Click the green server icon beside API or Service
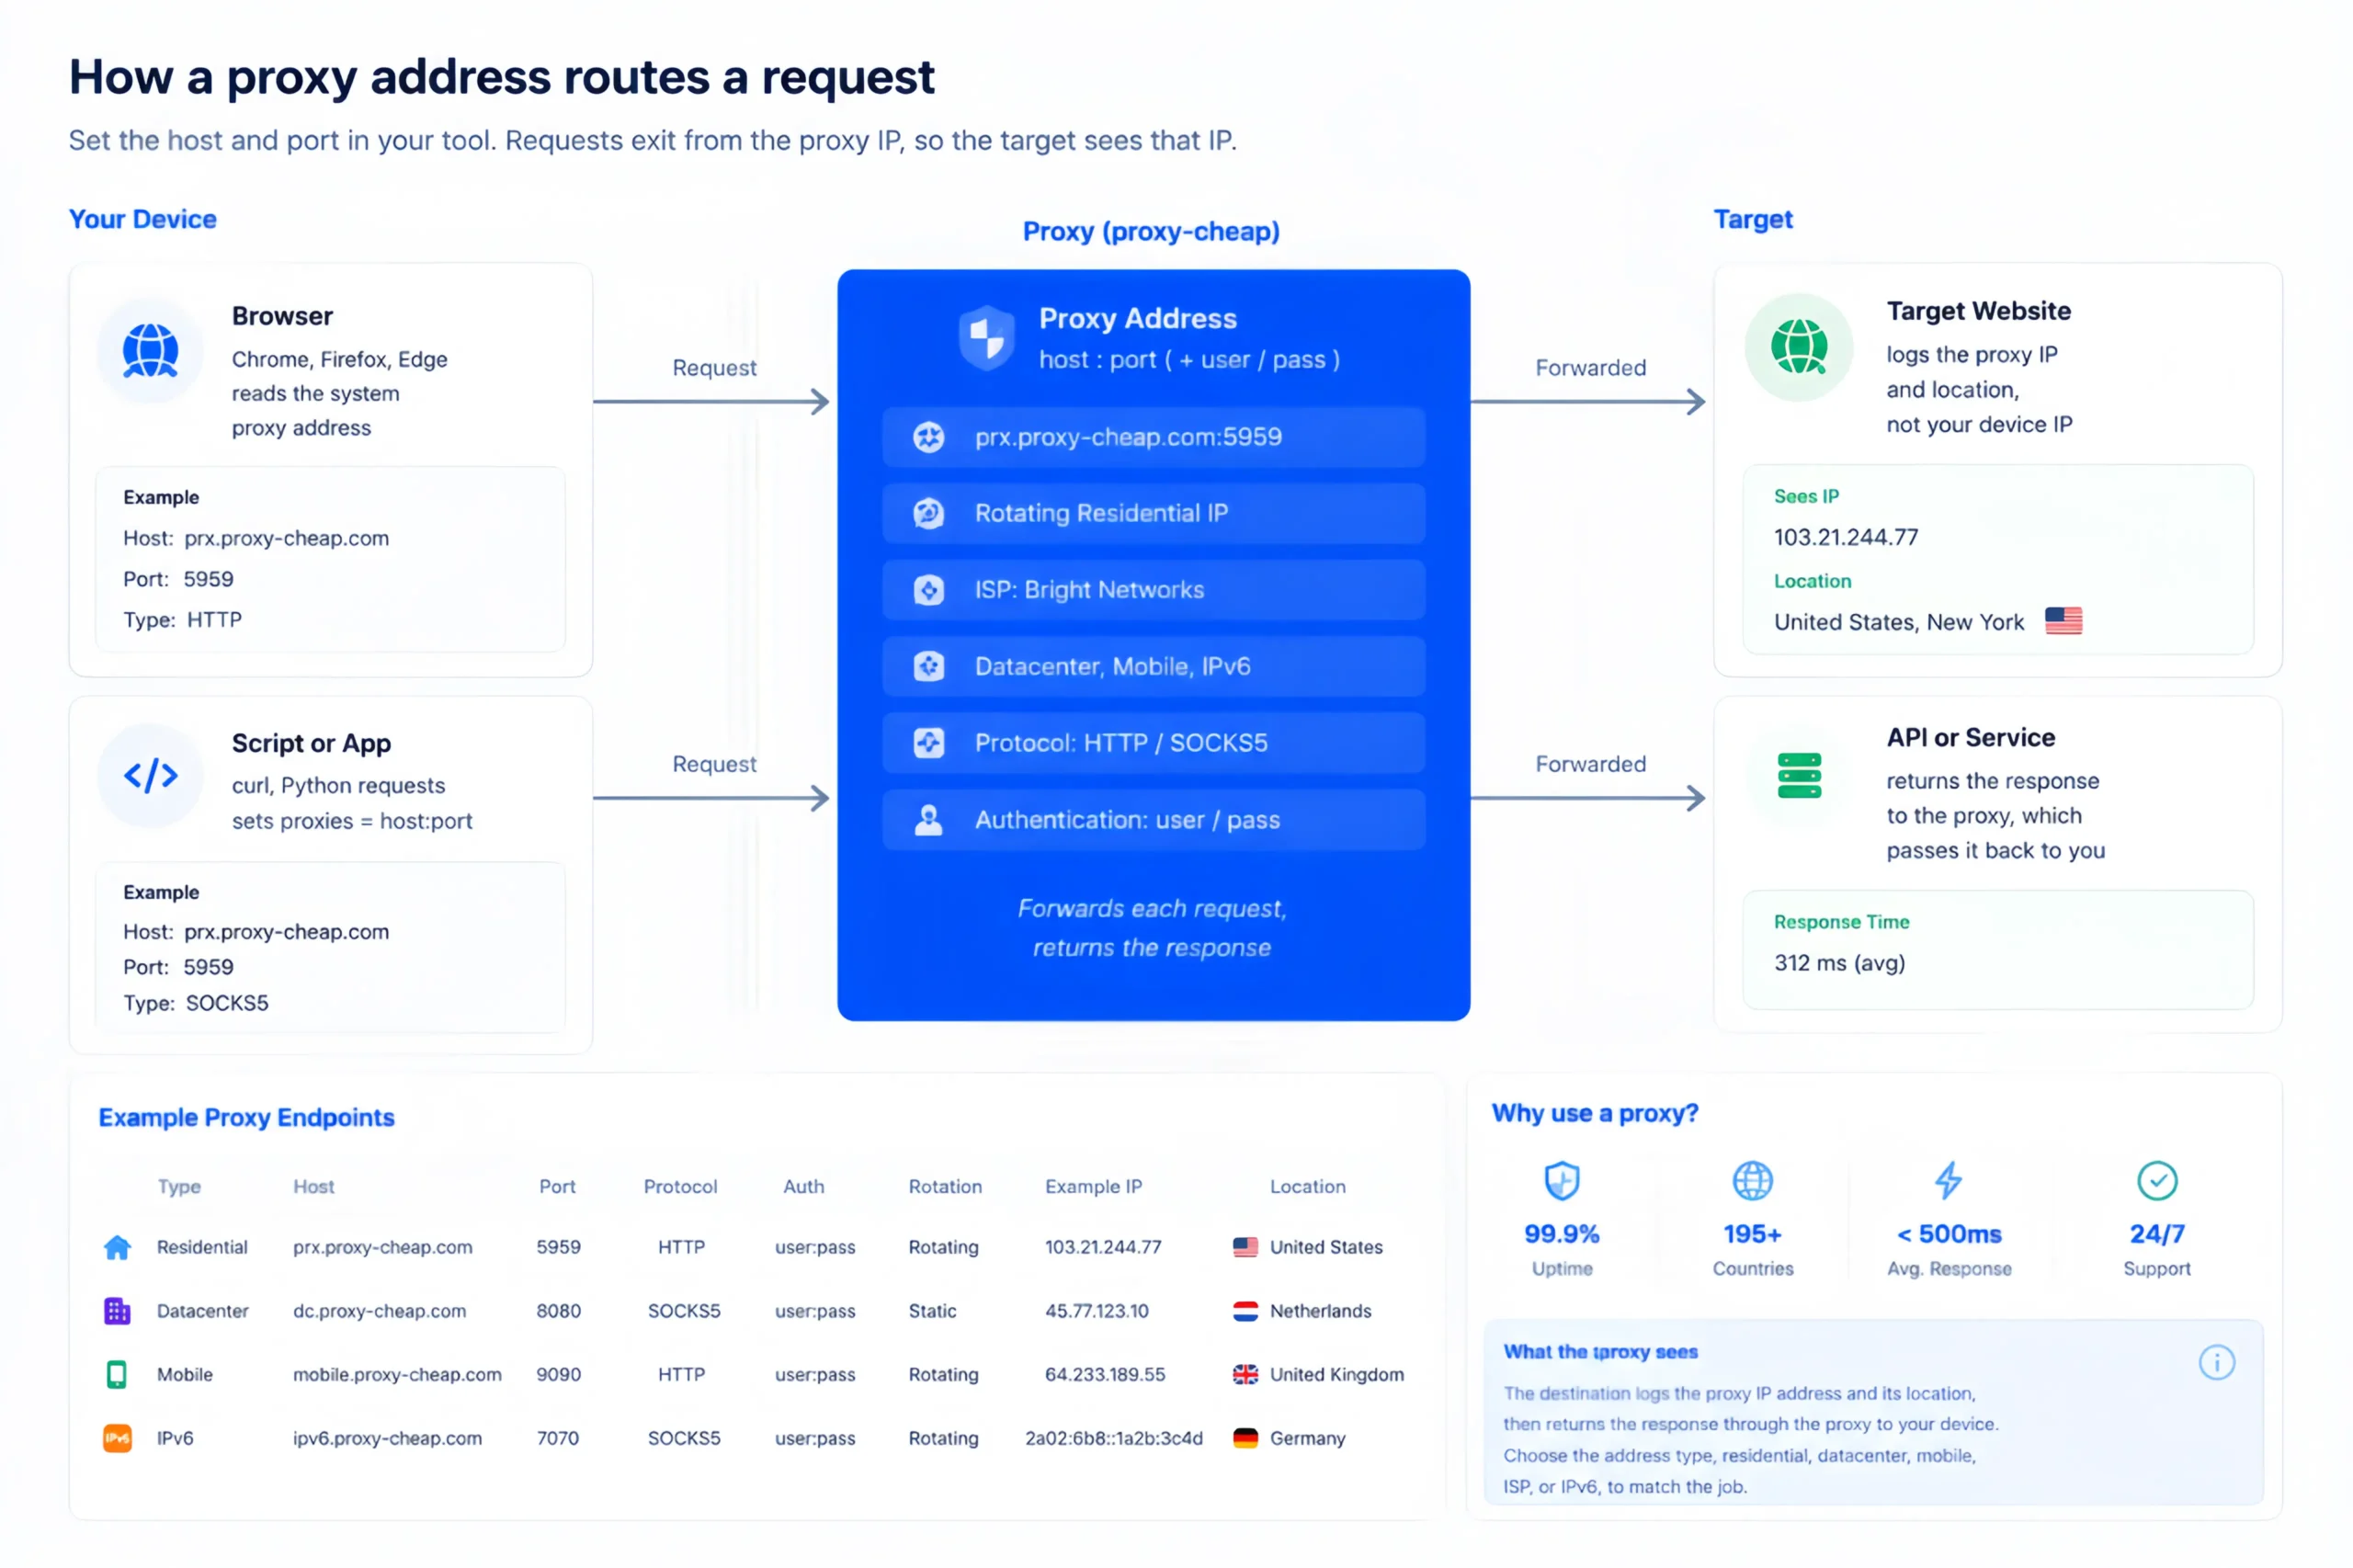 click(1798, 776)
